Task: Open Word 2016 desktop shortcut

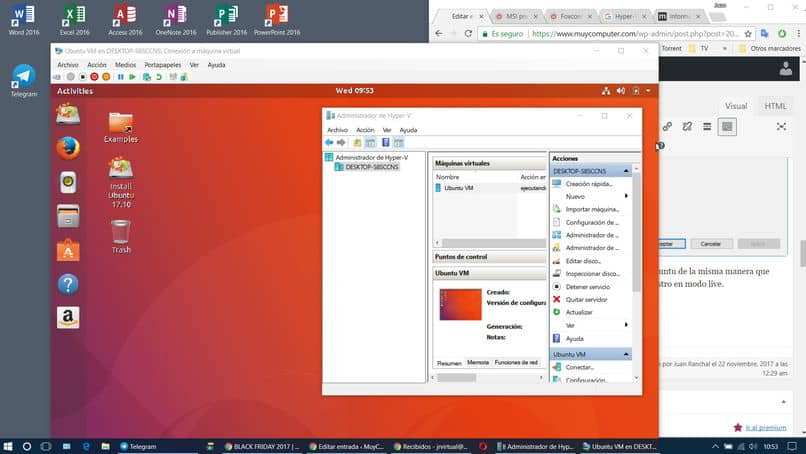Action: tap(24, 20)
